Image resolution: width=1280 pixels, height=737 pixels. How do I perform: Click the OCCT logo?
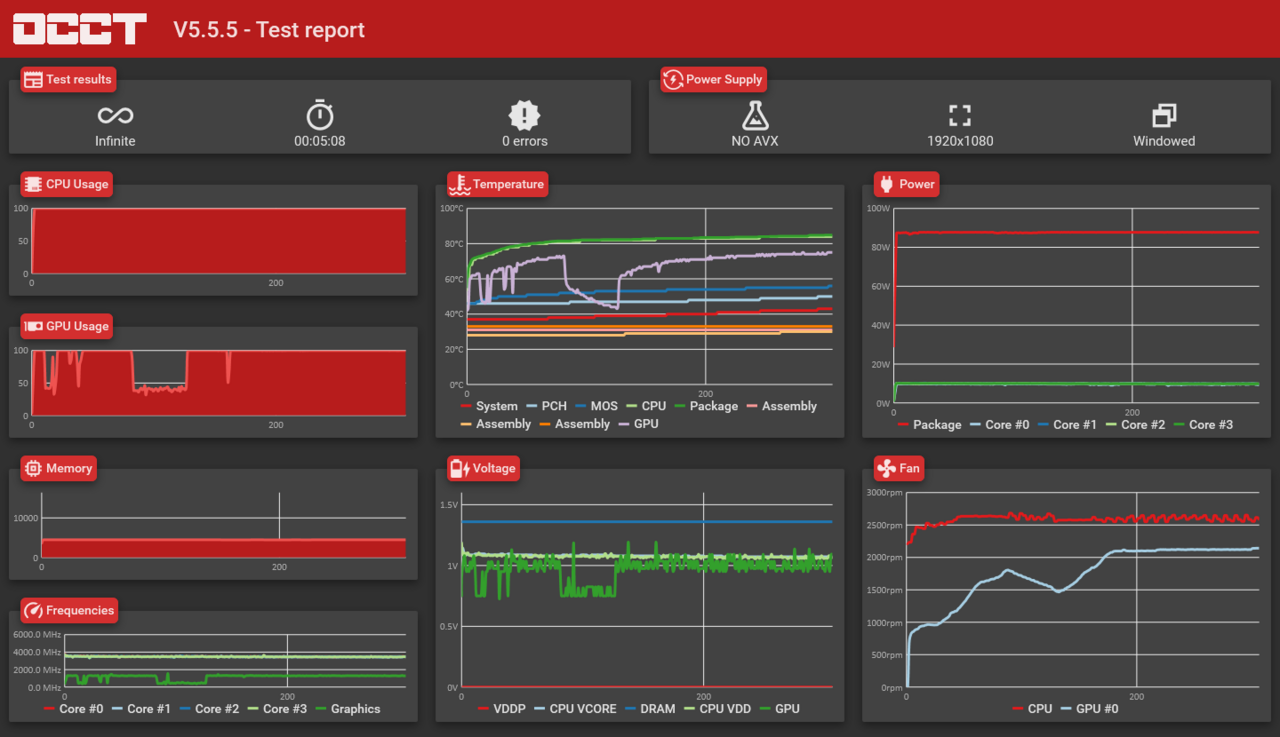point(80,29)
